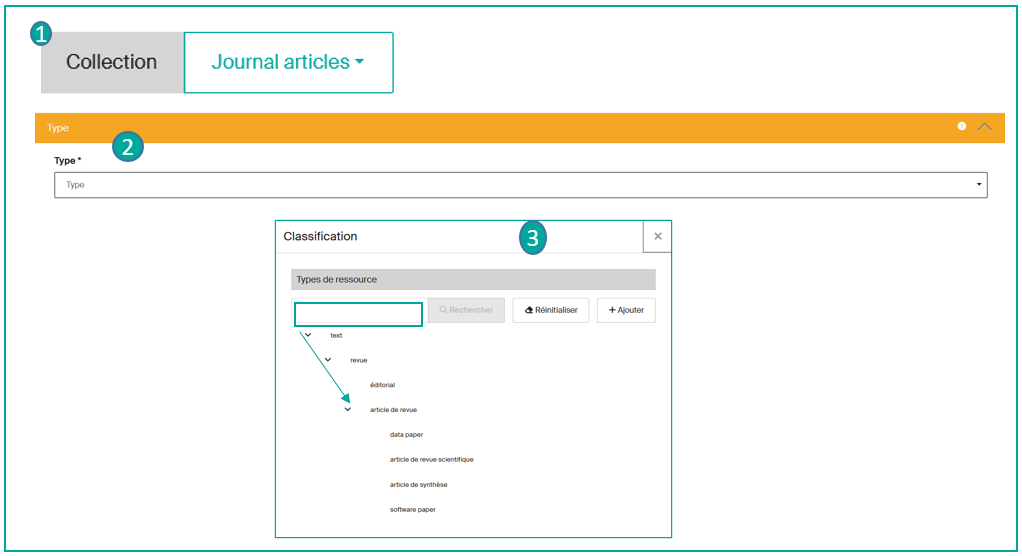Choose 'article de revue scientifique' item

coord(431,459)
